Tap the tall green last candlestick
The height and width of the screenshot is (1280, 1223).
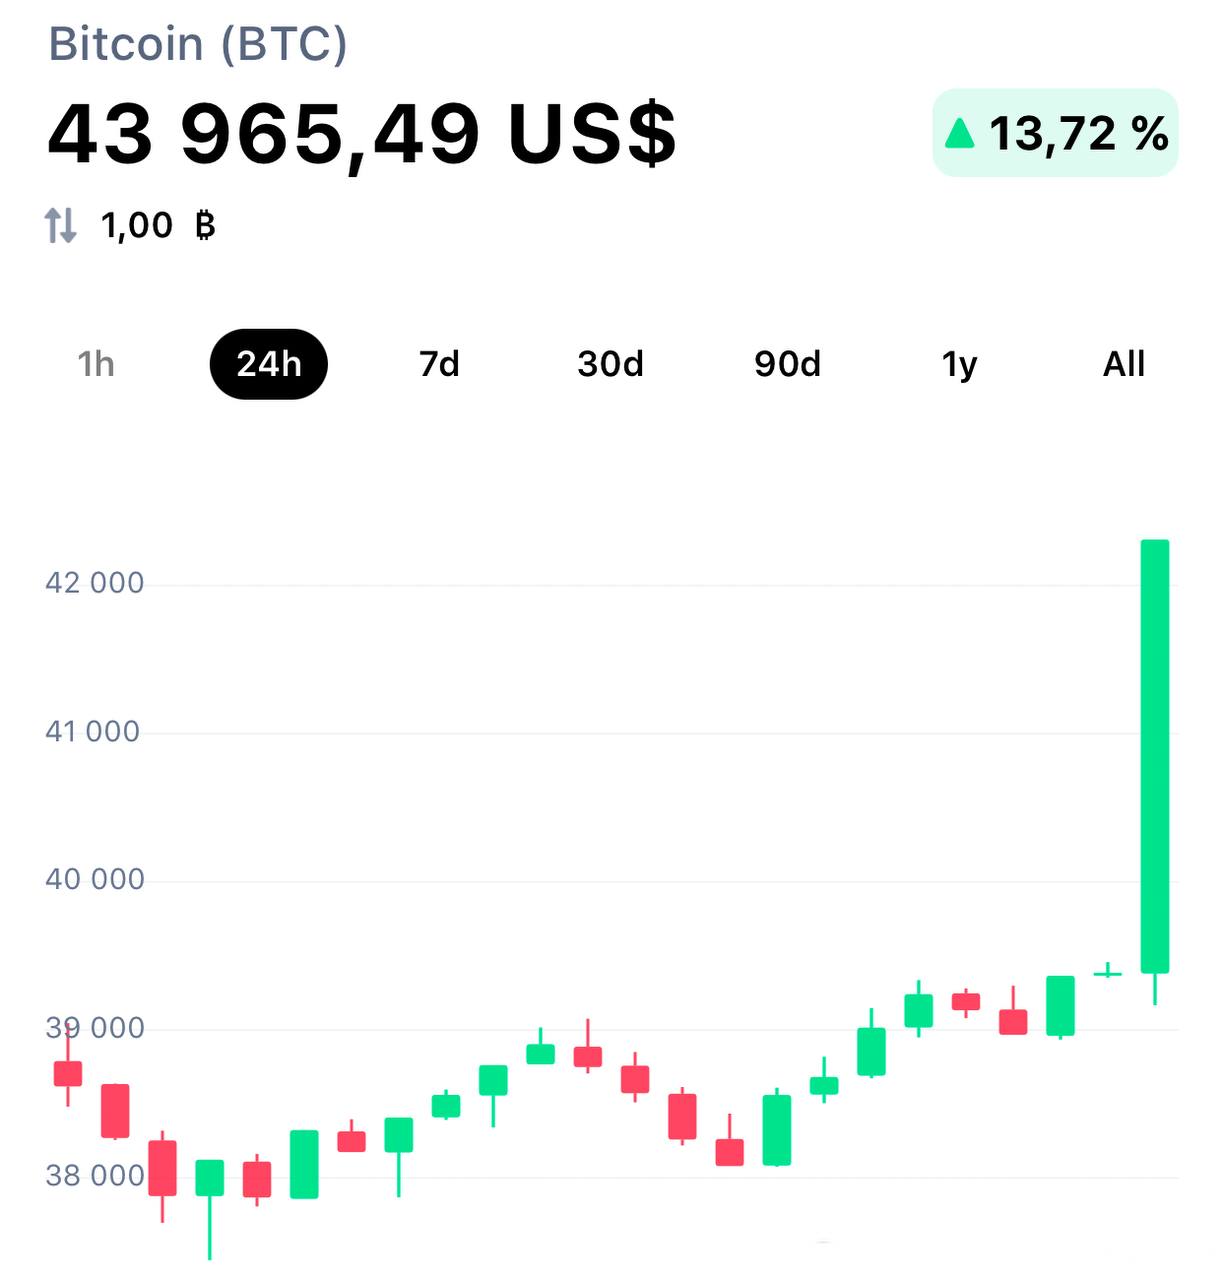[x=1155, y=756]
